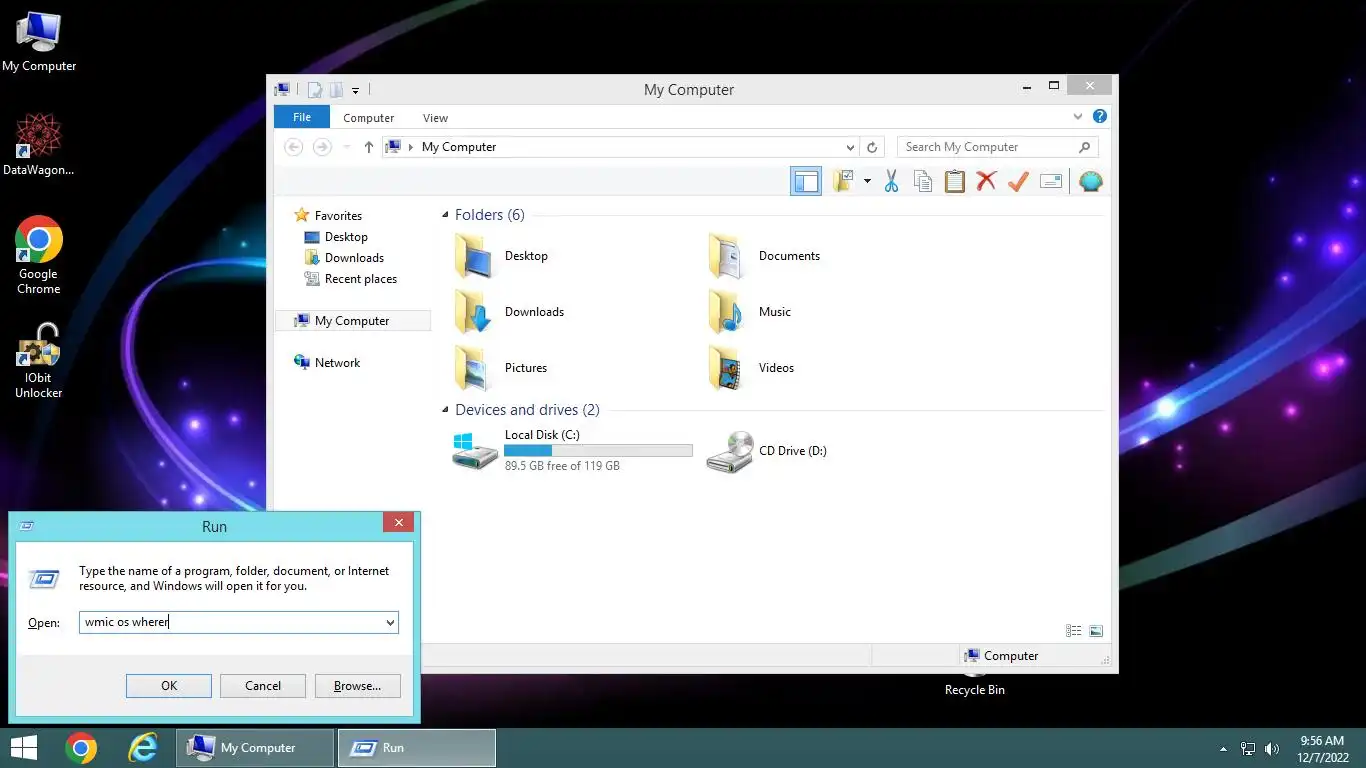Close the Run dialog

coord(398,523)
